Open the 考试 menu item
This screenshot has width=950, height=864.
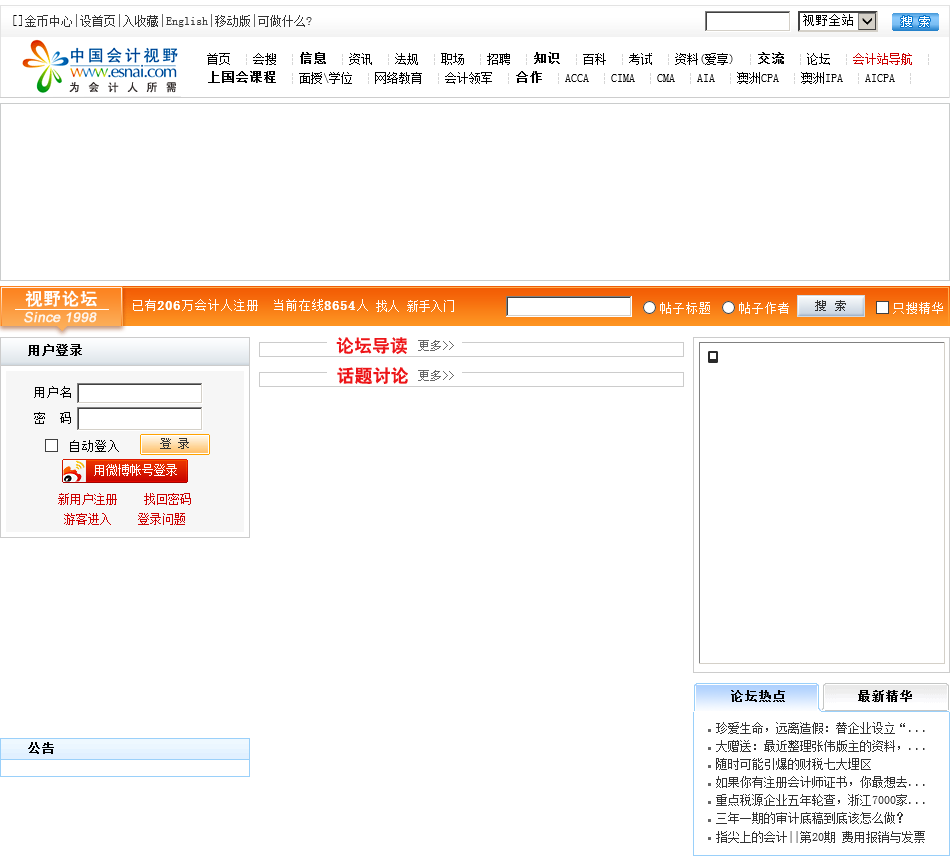[640, 59]
